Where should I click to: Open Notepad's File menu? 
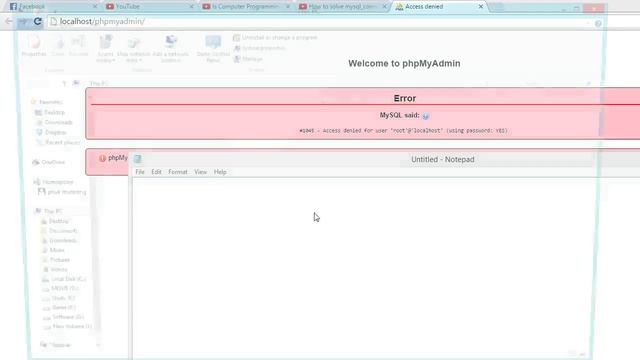140,172
